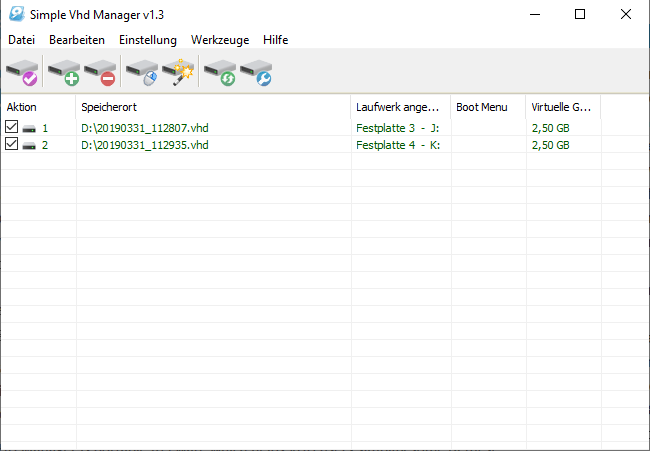
Task: Open options via the blue wrench drive icon
Action: [256, 72]
